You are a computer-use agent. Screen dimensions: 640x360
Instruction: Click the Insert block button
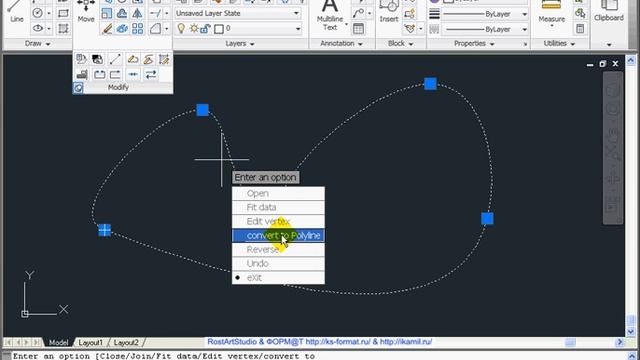pos(389,11)
